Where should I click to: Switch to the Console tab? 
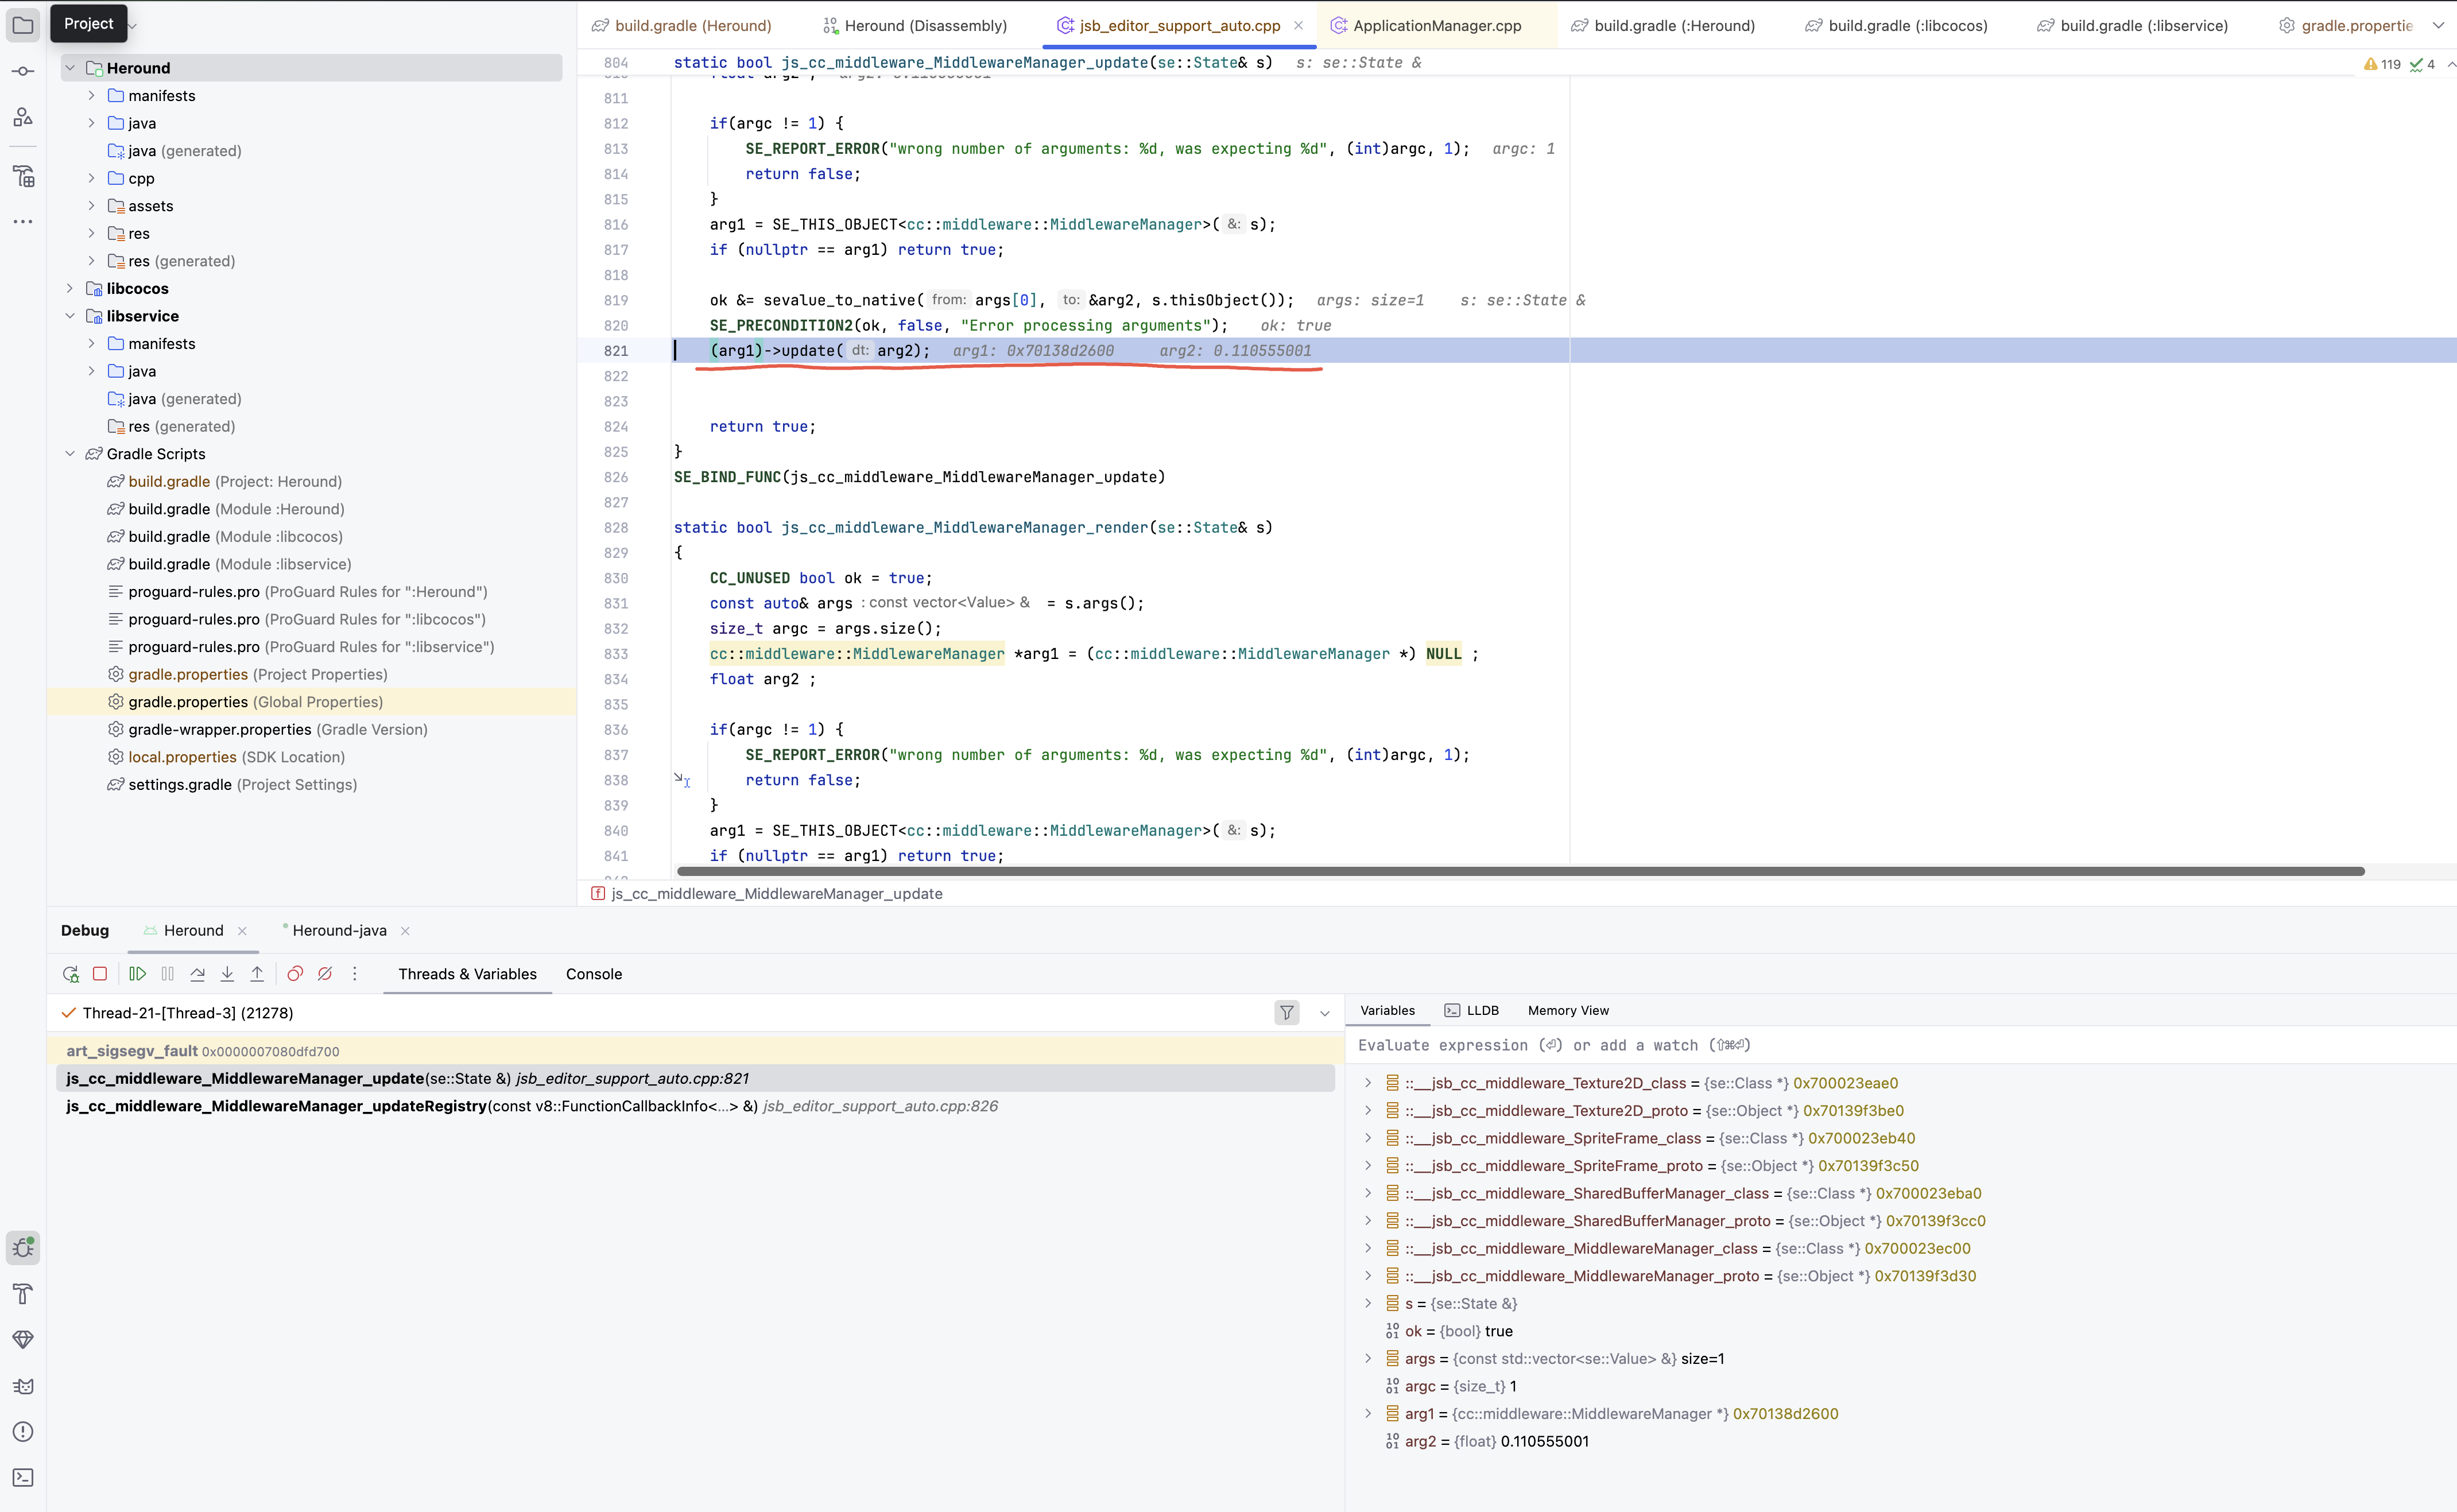click(x=593, y=974)
